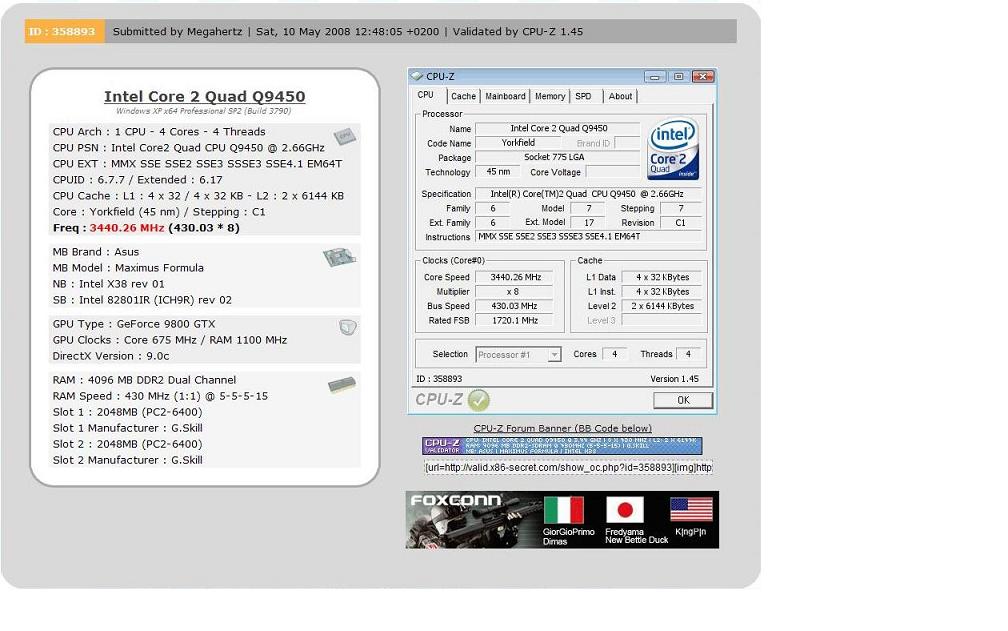The image size is (1008, 631).
Task: Click the Italian flag in Foxconn banner
Action: pyautogui.click(x=564, y=510)
